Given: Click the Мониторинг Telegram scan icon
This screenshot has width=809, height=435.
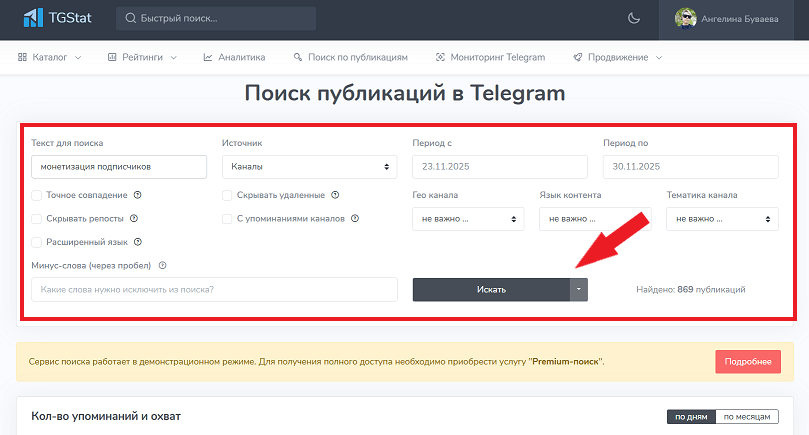Looking at the screenshot, I should tap(440, 57).
